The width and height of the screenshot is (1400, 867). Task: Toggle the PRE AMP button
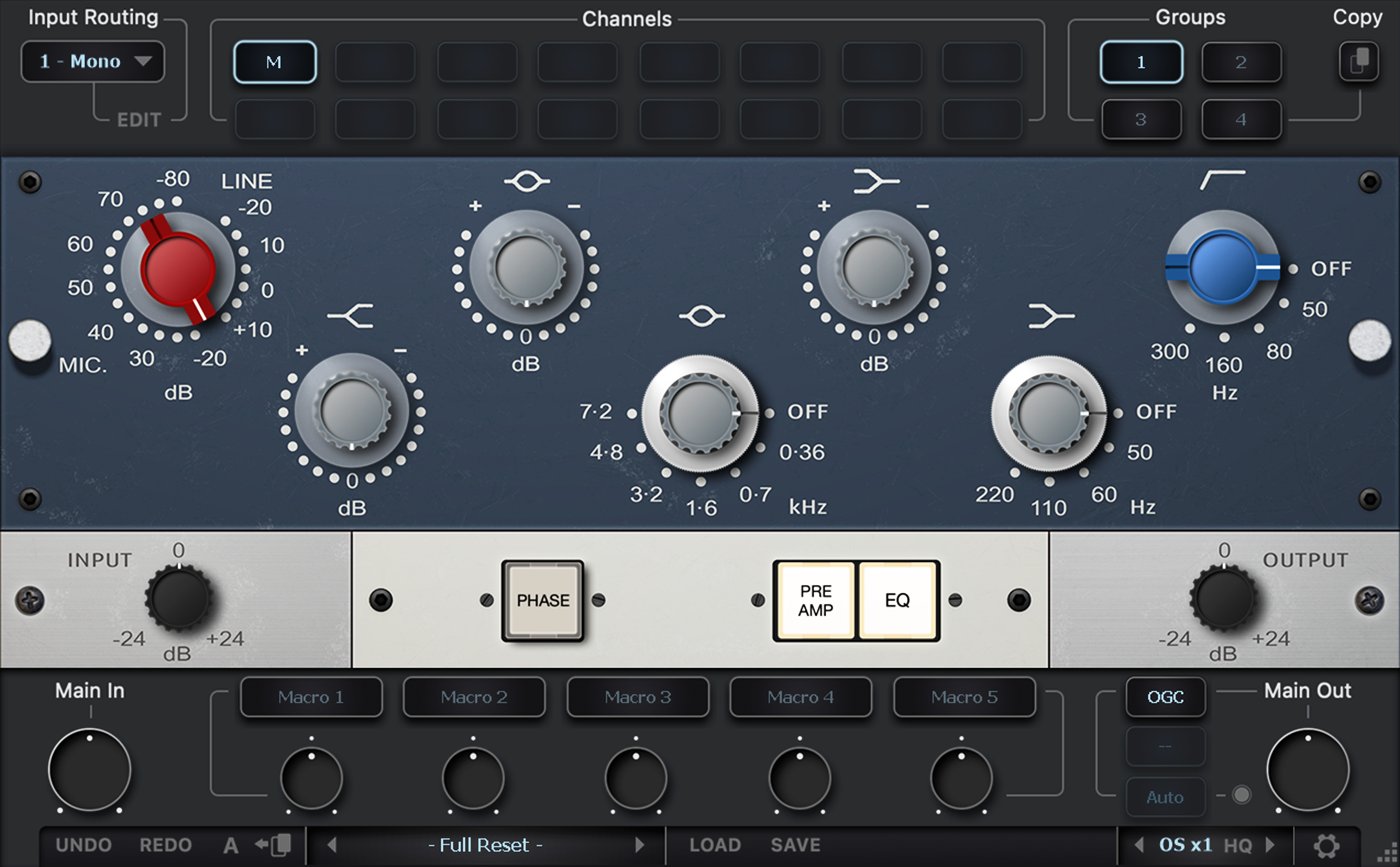[815, 600]
